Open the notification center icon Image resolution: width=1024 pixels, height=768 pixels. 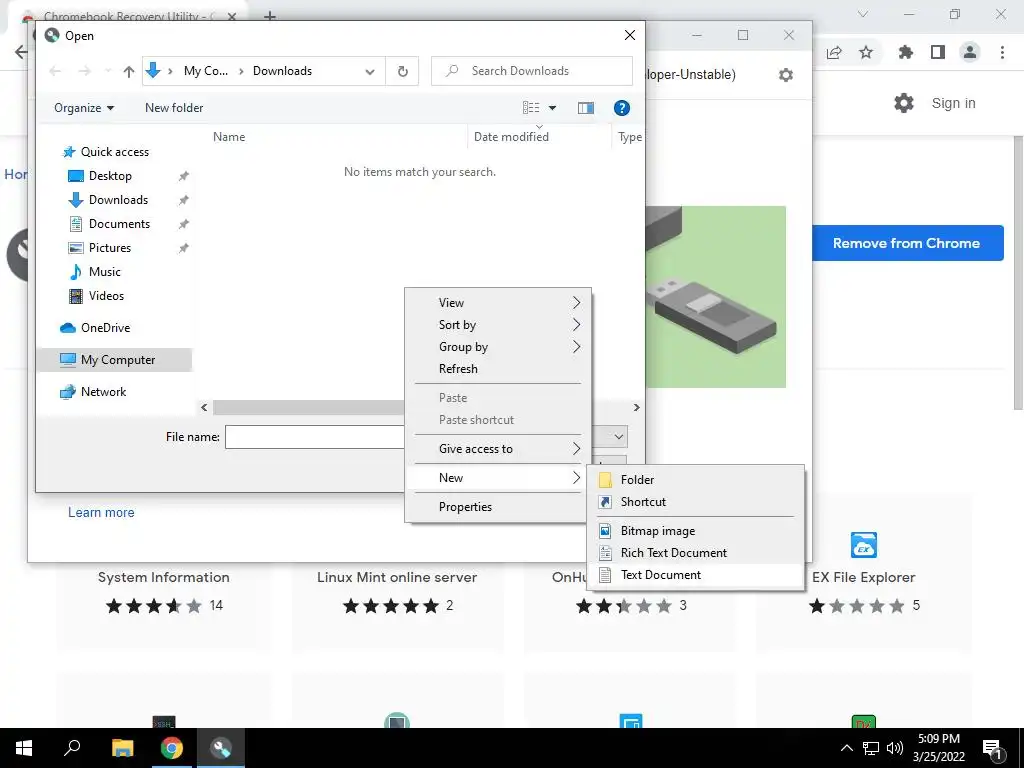pyautogui.click(x=992, y=748)
